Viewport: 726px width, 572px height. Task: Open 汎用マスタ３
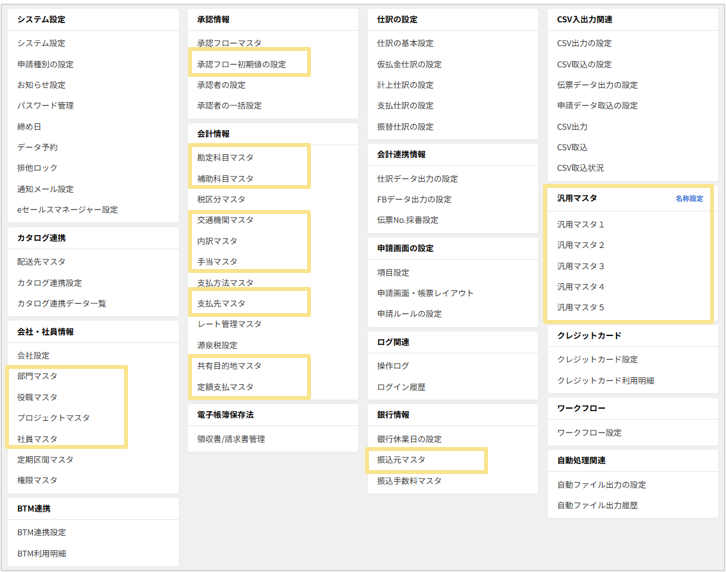coord(580,266)
